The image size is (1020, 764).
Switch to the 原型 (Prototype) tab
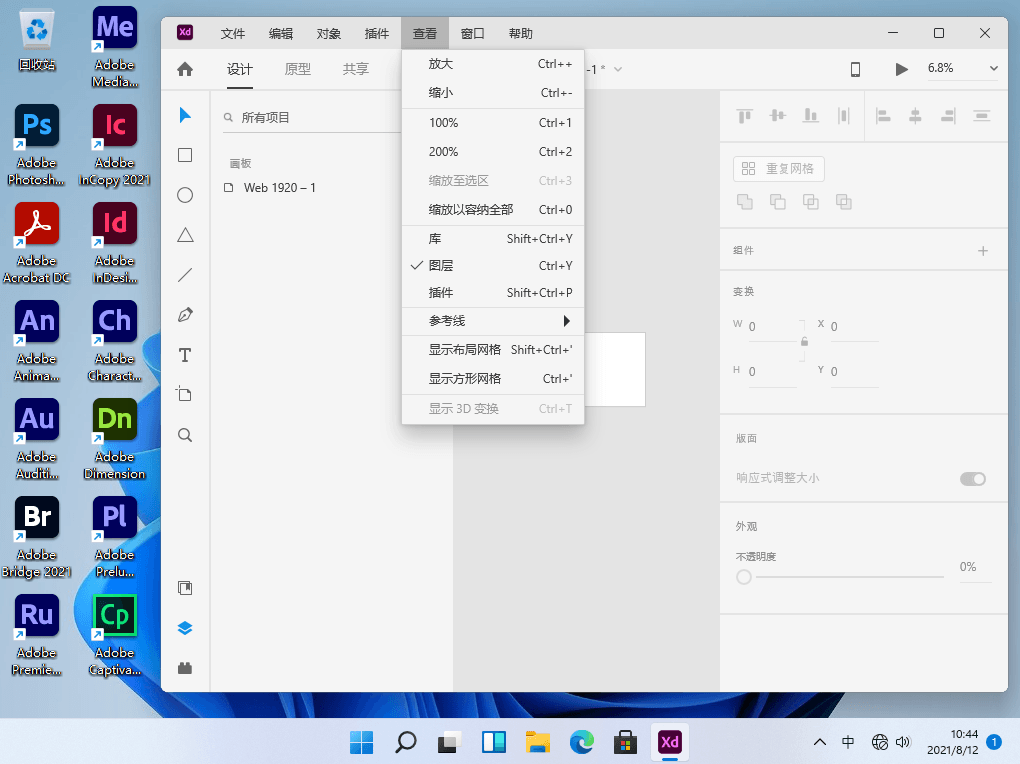[x=298, y=69]
